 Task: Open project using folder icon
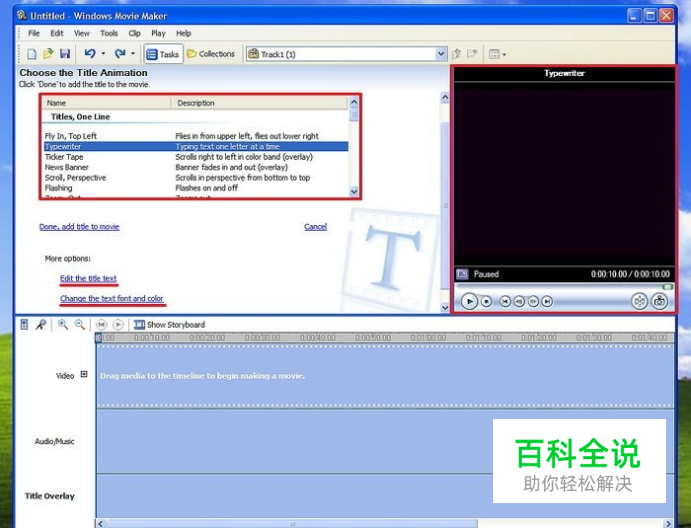pyautogui.click(x=48, y=54)
